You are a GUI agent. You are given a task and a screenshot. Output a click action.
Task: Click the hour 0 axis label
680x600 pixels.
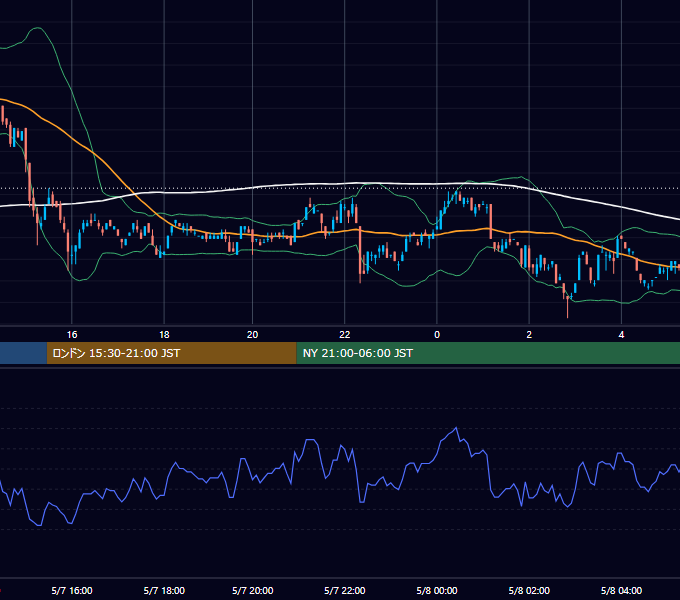click(437, 335)
